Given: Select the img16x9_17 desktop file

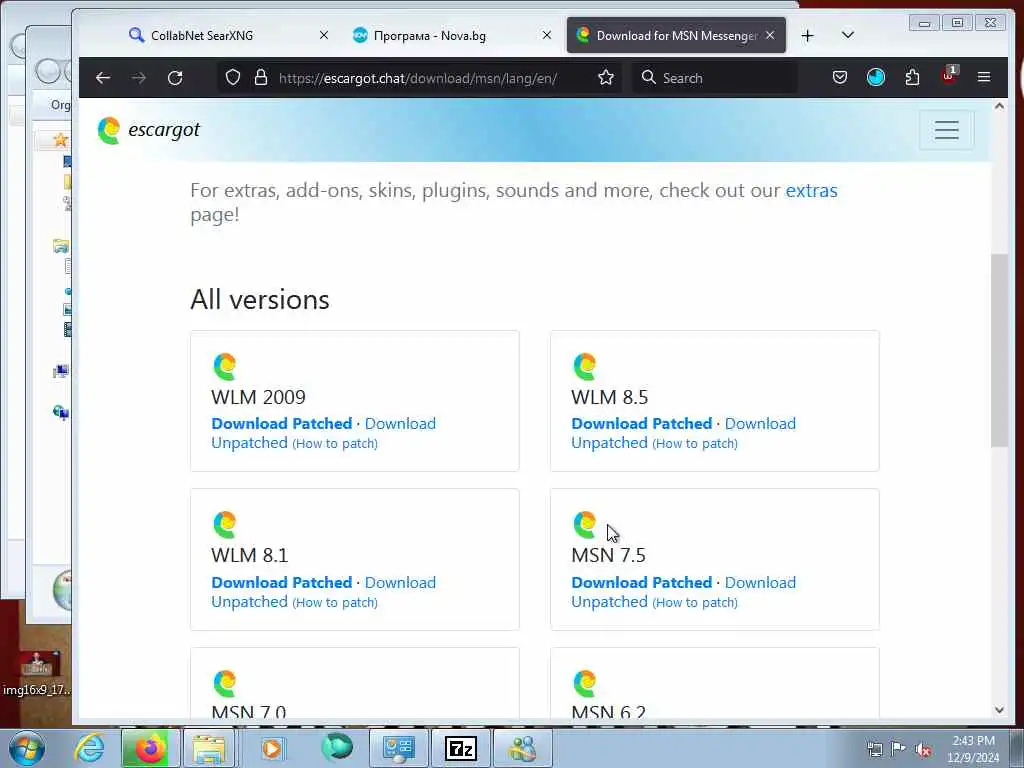Looking at the screenshot, I should tap(37, 673).
